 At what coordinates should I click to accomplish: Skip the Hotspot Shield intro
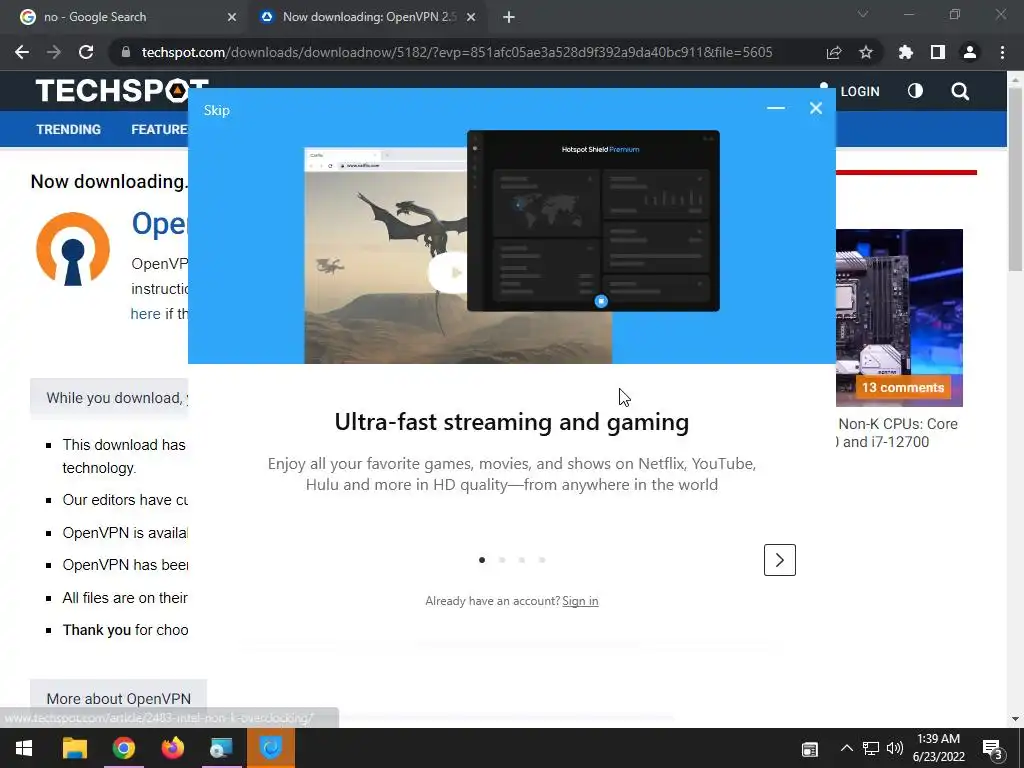coord(216,110)
